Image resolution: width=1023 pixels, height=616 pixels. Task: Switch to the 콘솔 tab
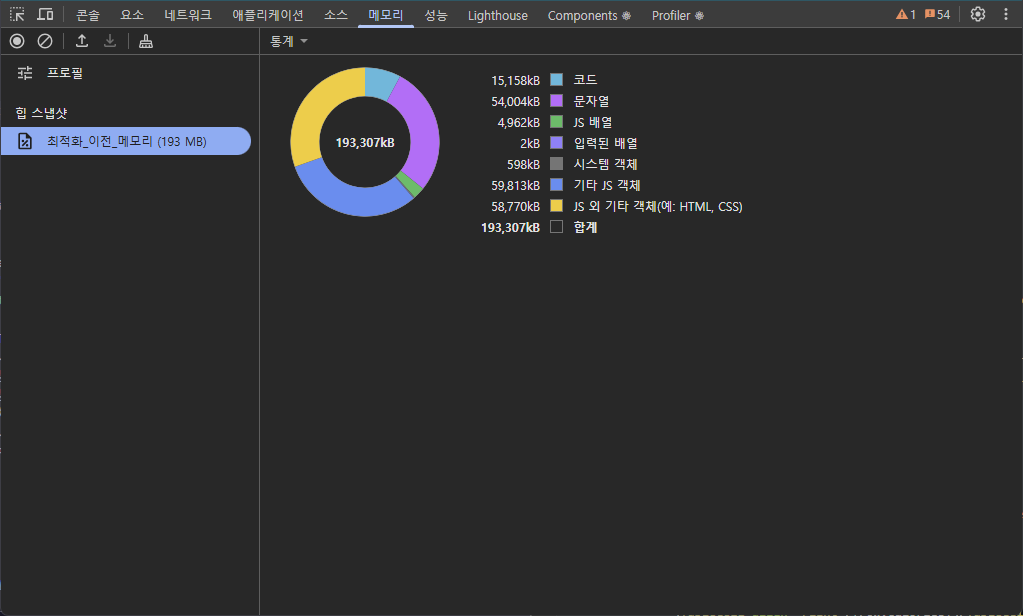pos(87,15)
